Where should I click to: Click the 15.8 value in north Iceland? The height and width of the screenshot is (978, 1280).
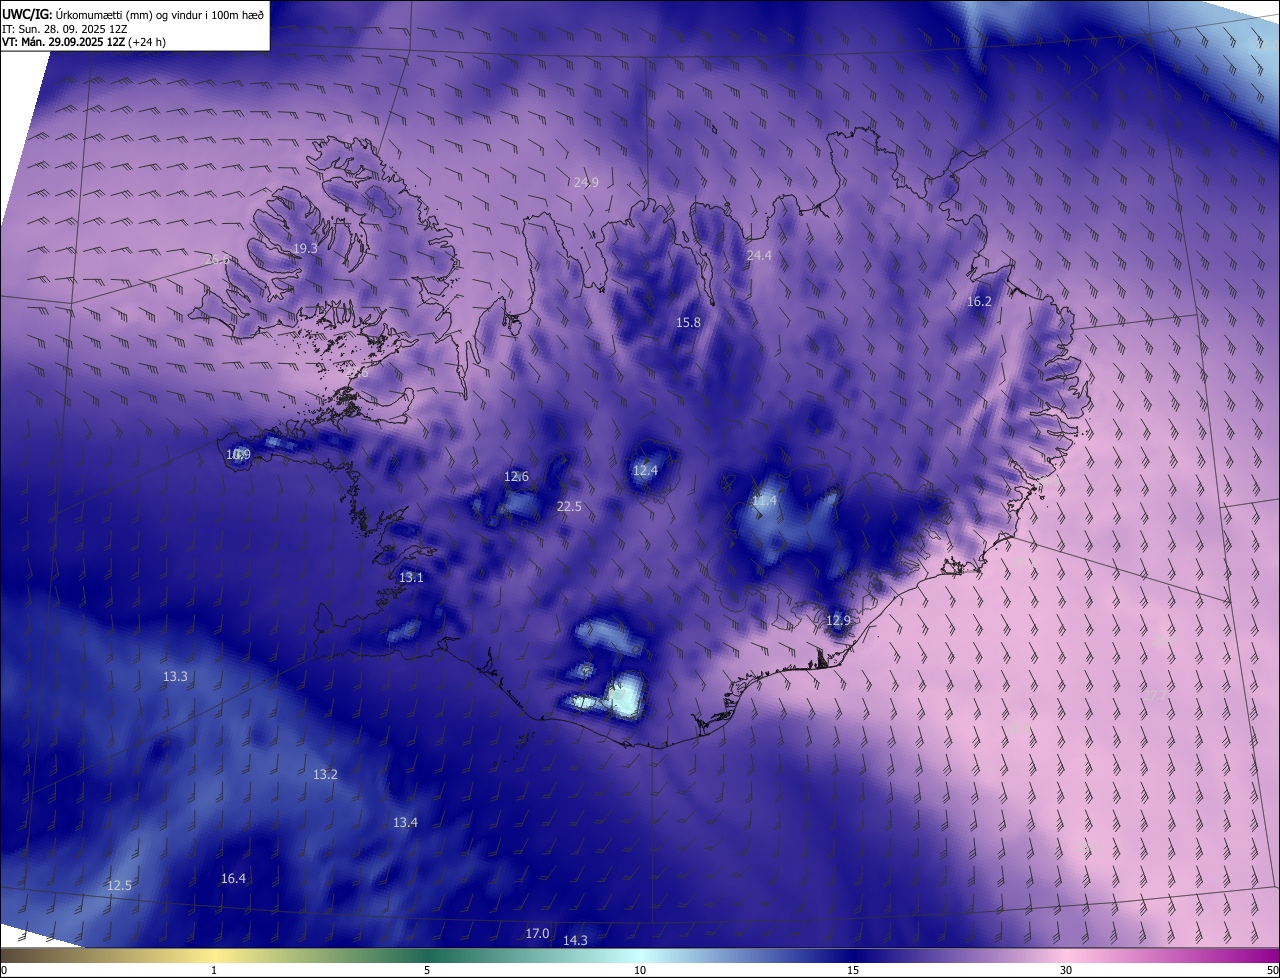point(688,322)
